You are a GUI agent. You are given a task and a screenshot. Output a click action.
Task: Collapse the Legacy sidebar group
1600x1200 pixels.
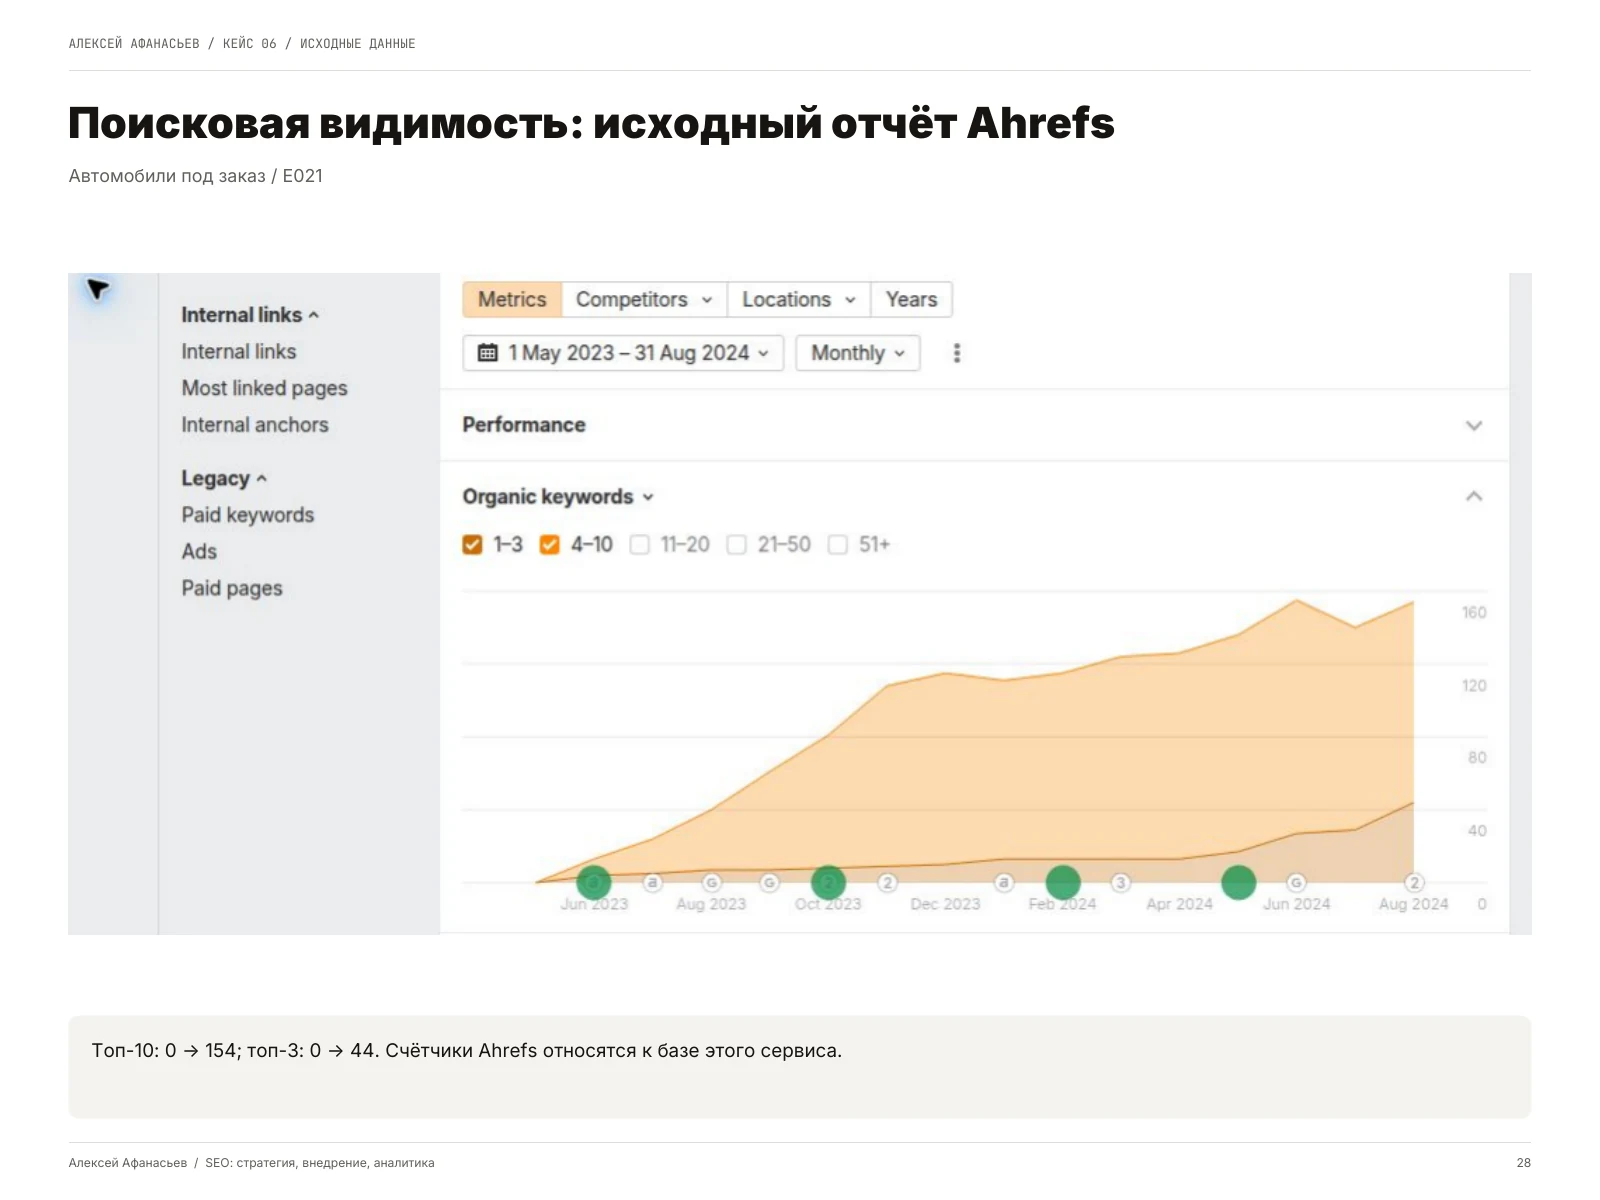coord(224,478)
